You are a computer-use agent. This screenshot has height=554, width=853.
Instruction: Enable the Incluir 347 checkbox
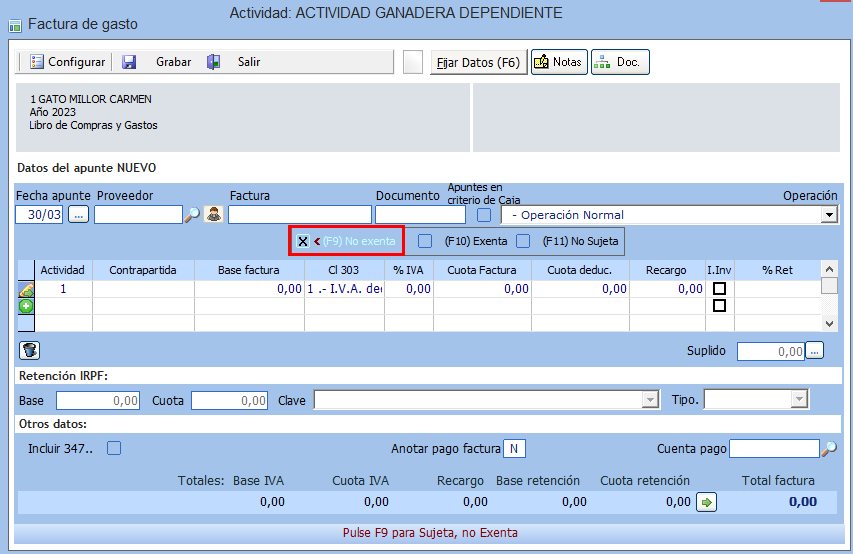[114, 448]
